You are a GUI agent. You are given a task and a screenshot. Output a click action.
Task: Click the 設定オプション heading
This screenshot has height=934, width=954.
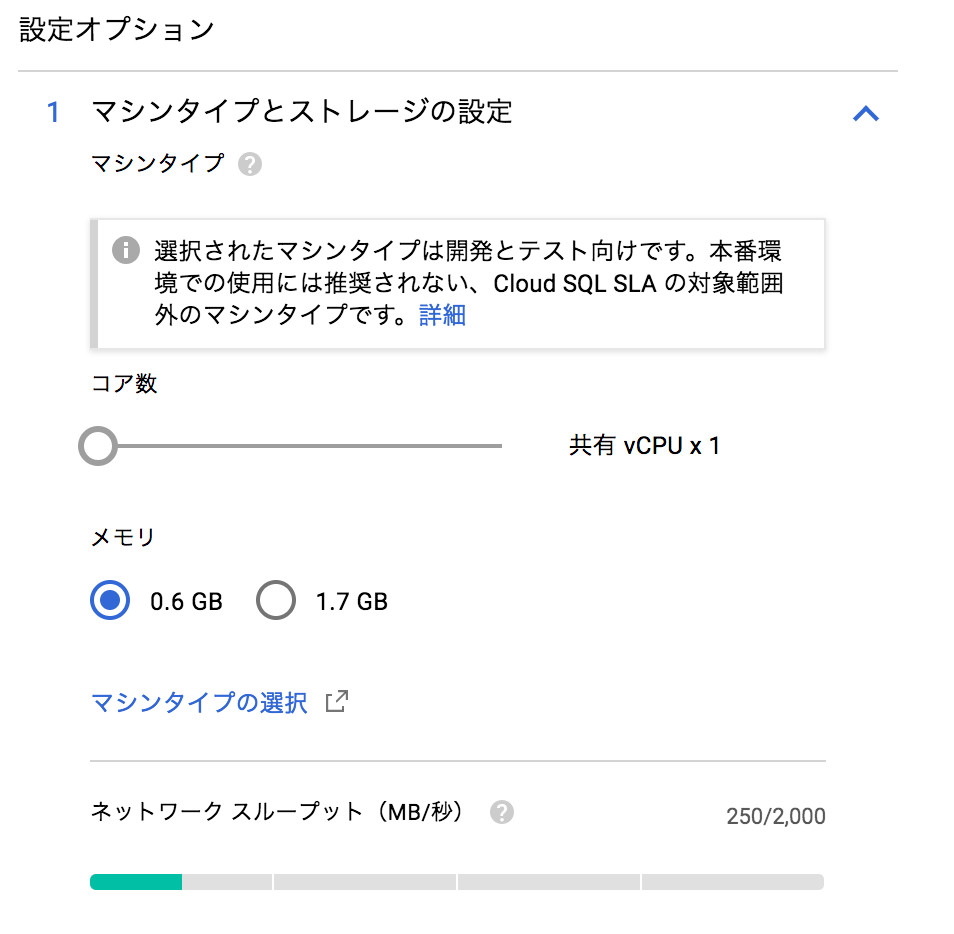(117, 29)
